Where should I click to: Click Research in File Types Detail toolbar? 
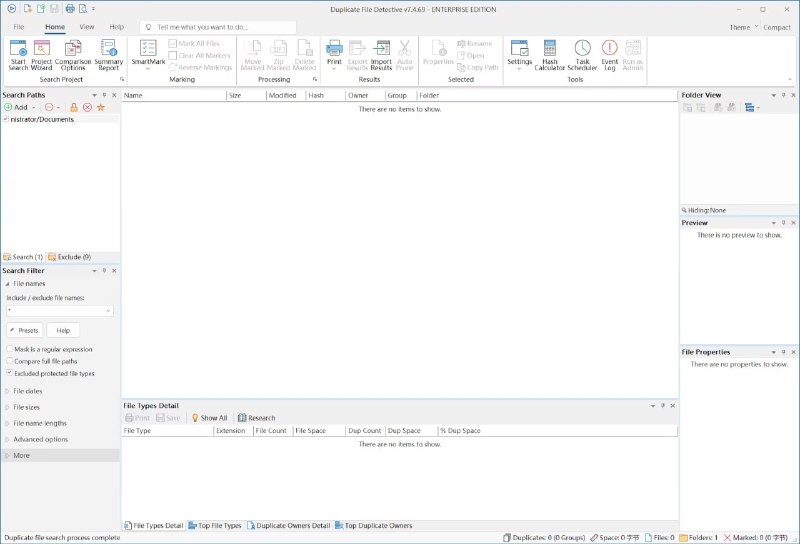click(257, 418)
